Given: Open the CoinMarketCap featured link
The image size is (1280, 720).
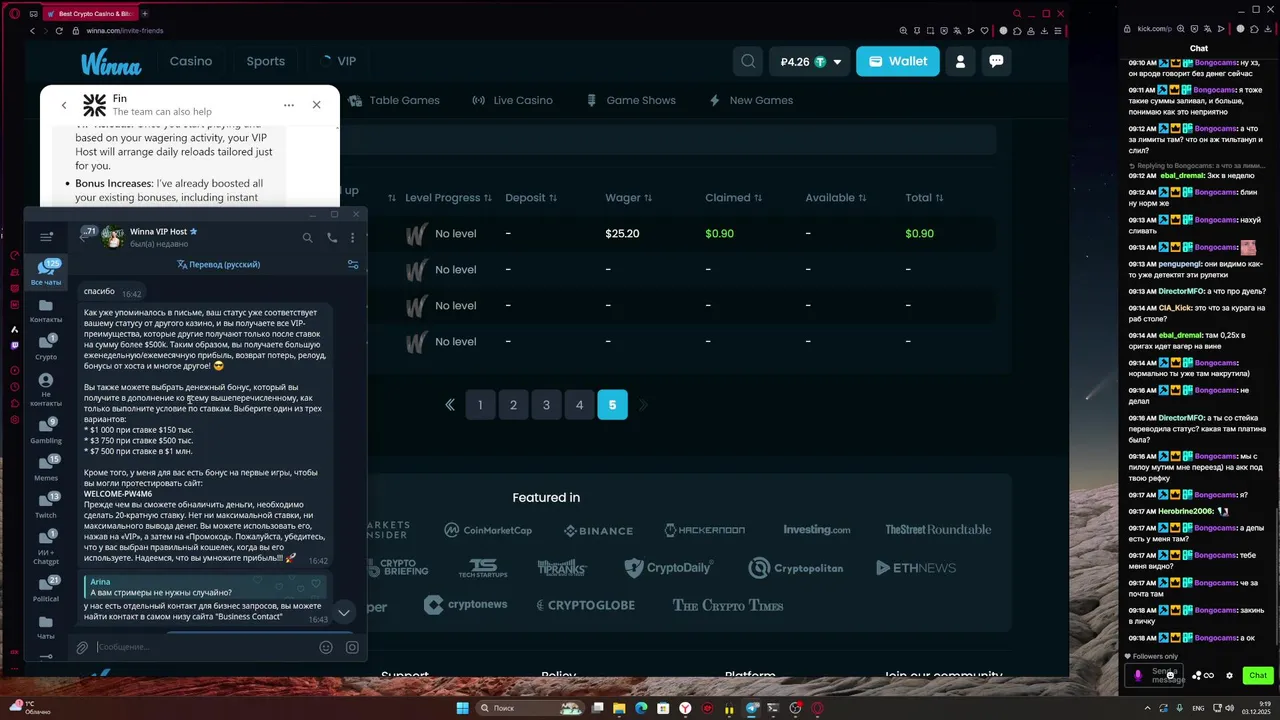Looking at the screenshot, I should tap(488, 530).
